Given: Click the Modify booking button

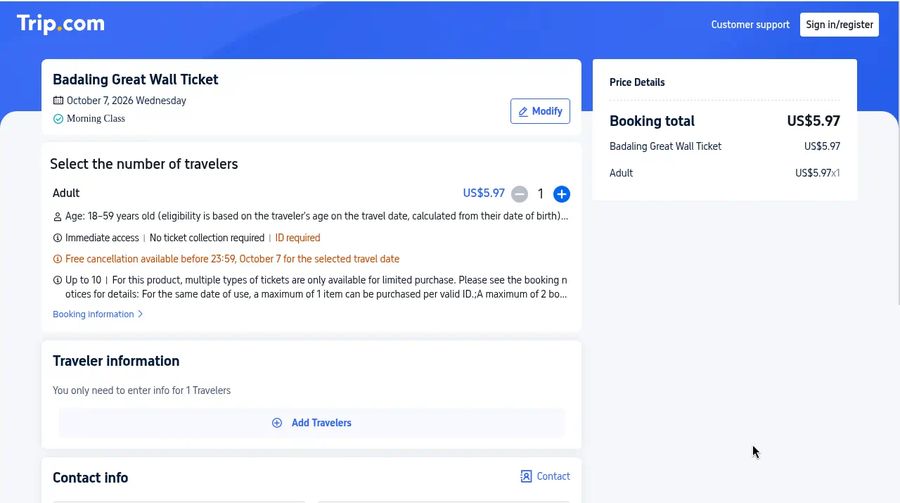Looking at the screenshot, I should tap(540, 111).
